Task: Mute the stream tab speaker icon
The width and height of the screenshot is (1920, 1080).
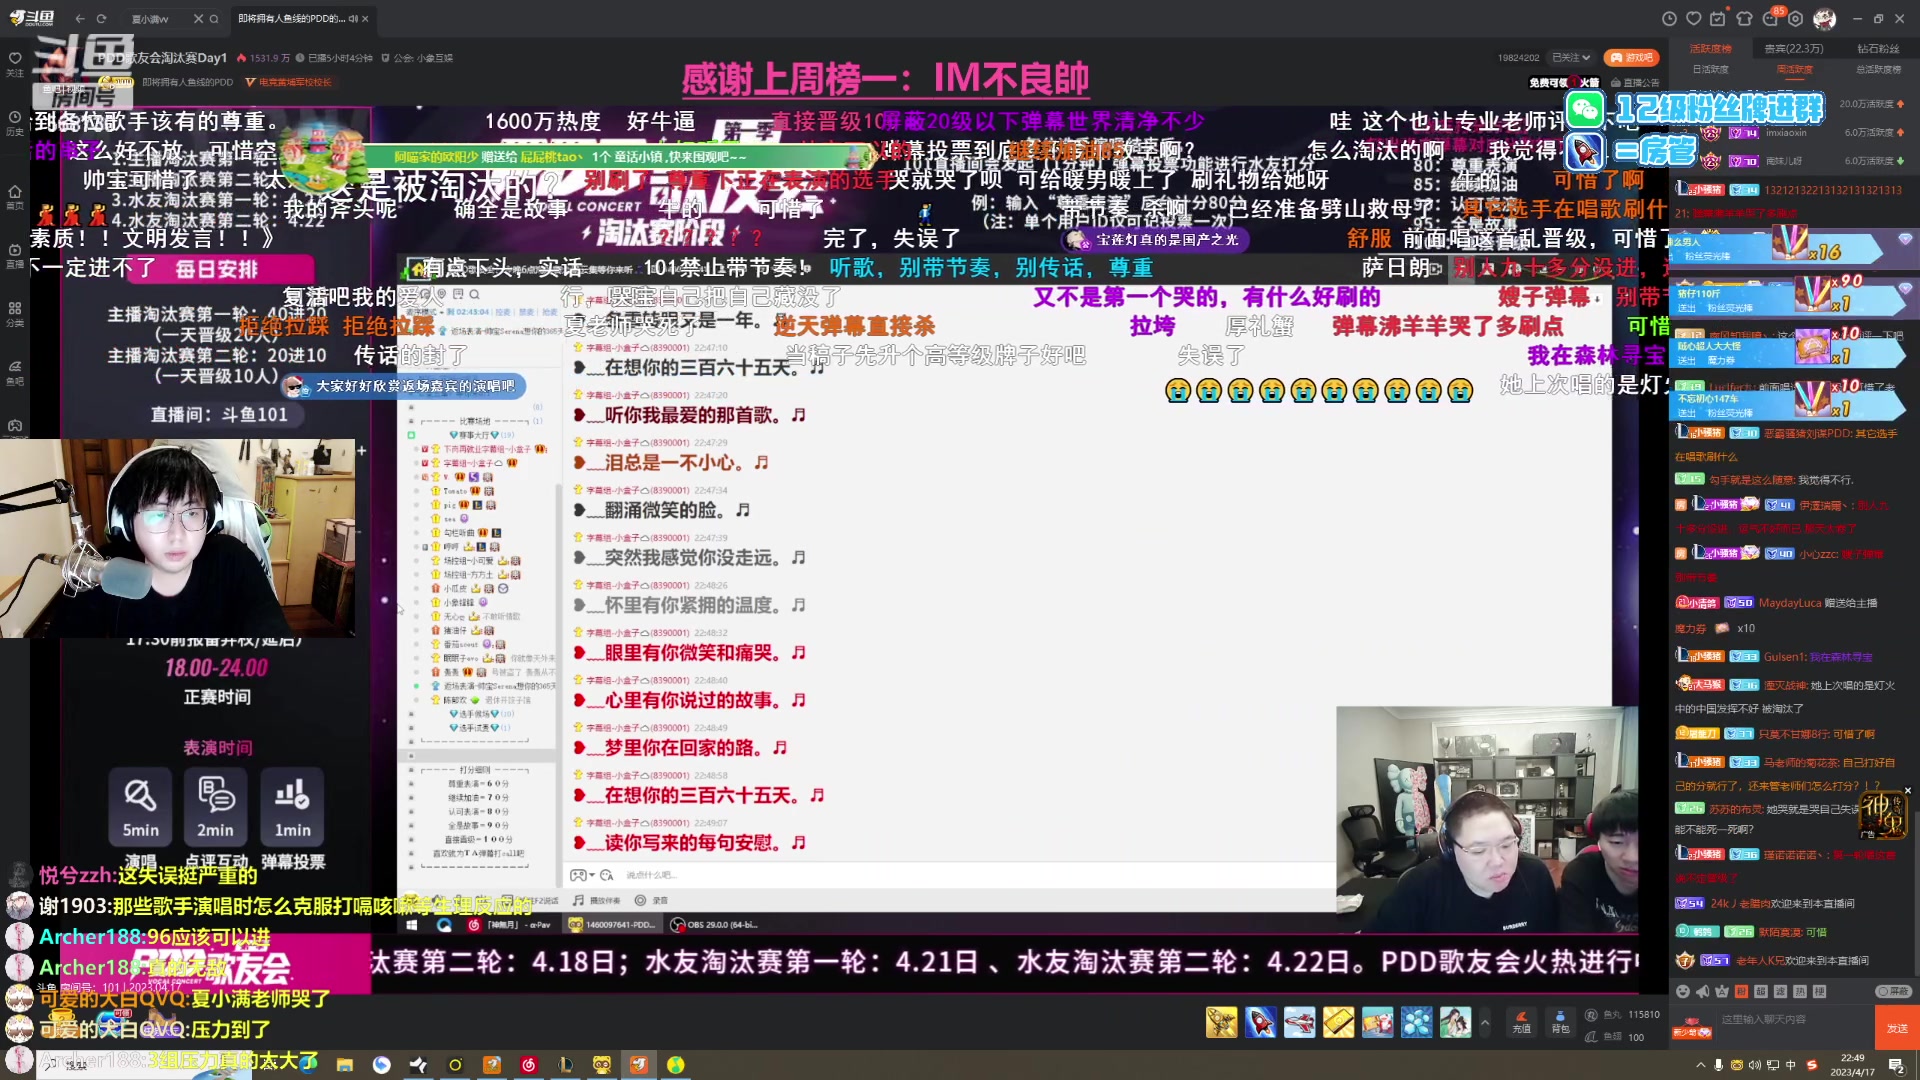Action: tap(351, 18)
